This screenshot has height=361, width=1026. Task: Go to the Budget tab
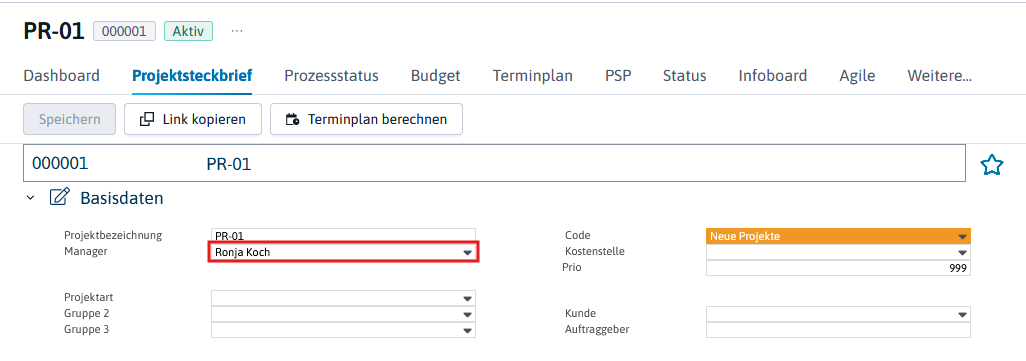tap(436, 76)
